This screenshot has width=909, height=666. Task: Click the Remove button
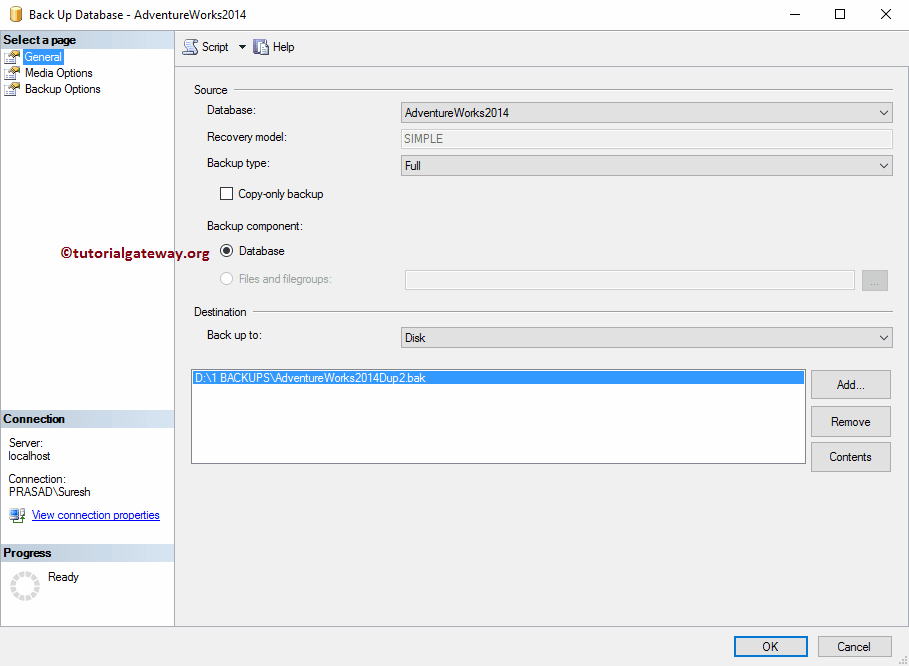pos(850,422)
